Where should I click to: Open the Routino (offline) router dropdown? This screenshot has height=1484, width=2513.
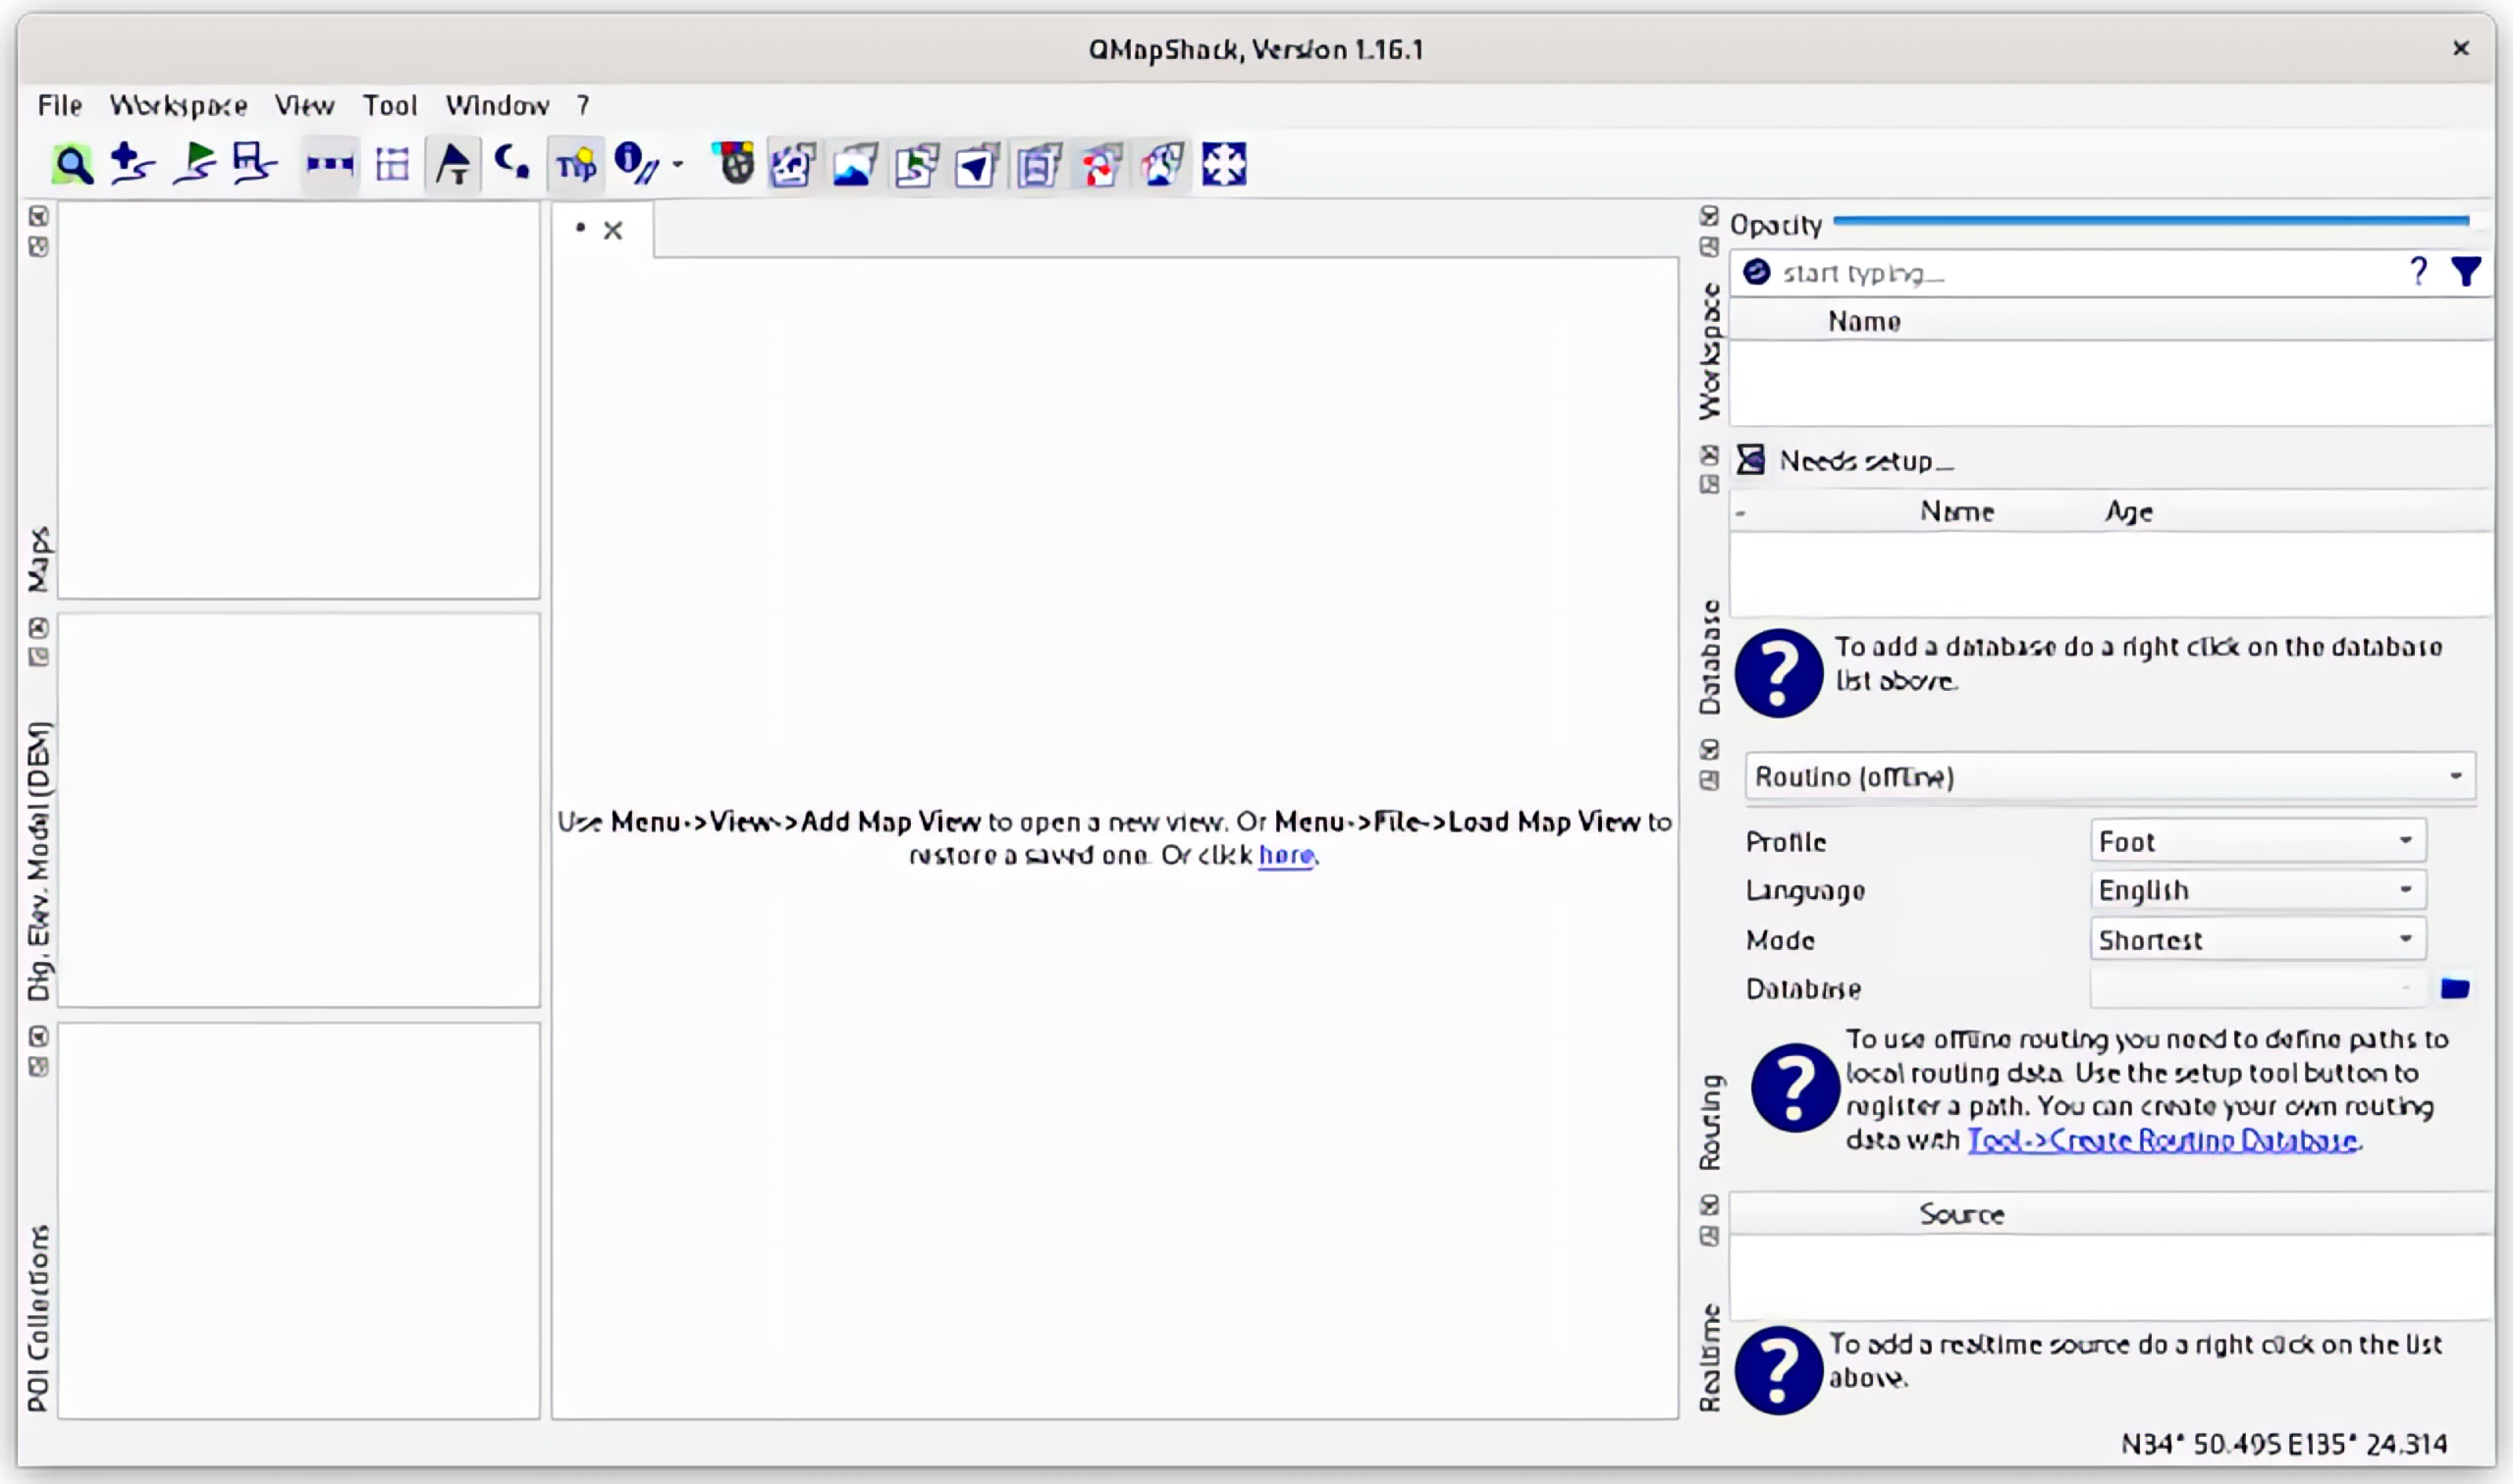2110,777
